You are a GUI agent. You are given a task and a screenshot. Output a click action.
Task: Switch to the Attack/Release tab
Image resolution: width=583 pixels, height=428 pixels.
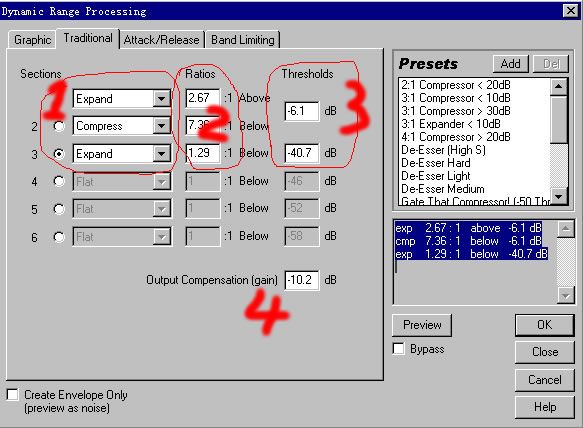161,39
